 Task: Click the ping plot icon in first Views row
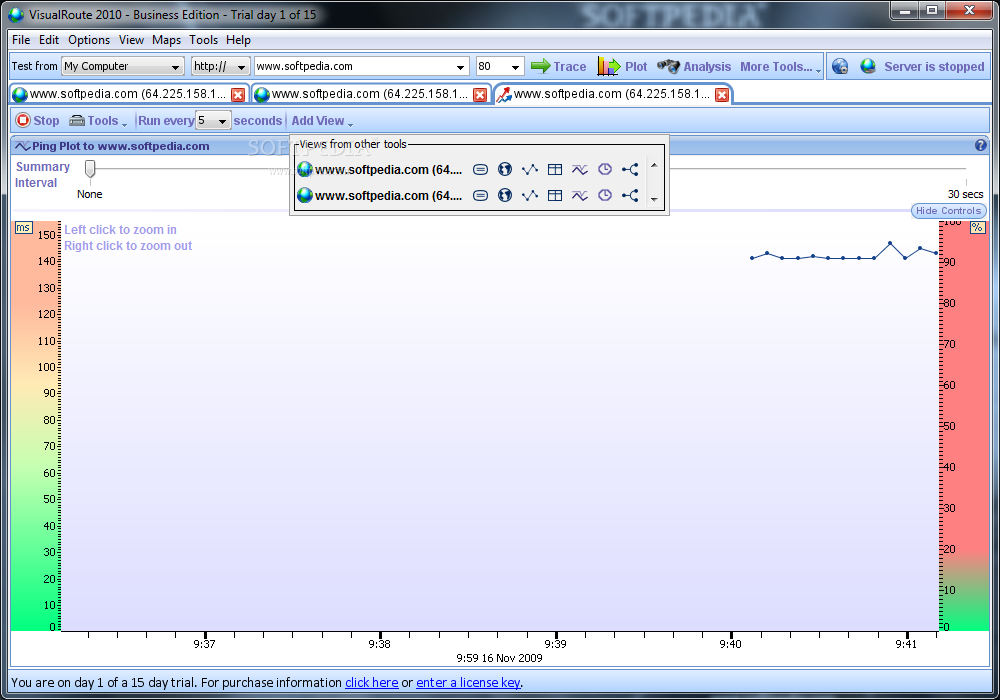pyautogui.click(x=580, y=170)
